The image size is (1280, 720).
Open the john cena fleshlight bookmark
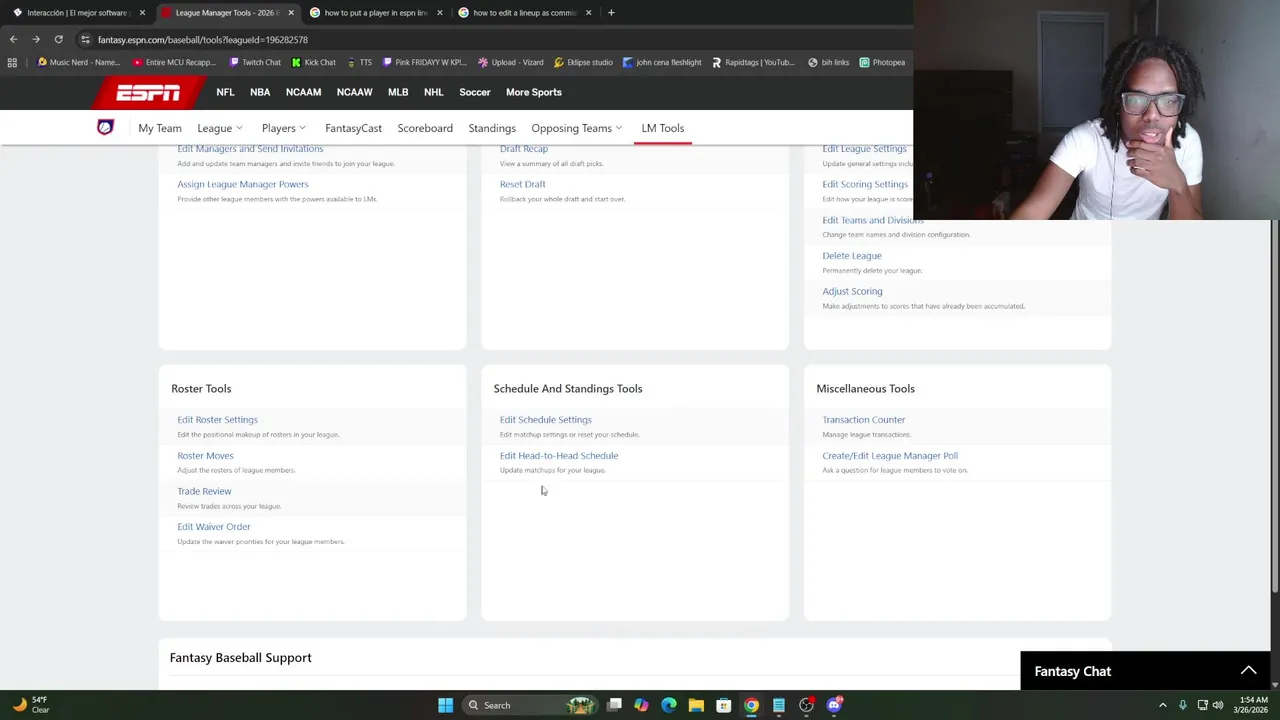pyautogui.click(x=662, y=62)
